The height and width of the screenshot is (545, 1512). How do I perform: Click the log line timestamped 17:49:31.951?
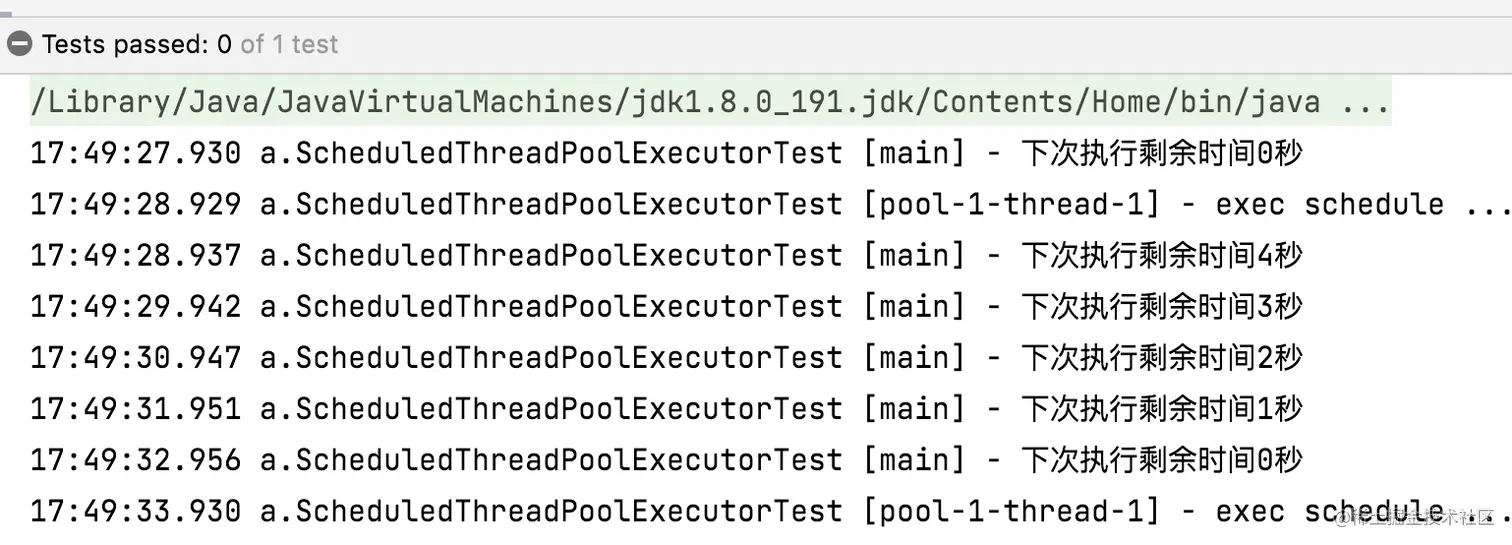click(x=667, y=408)
